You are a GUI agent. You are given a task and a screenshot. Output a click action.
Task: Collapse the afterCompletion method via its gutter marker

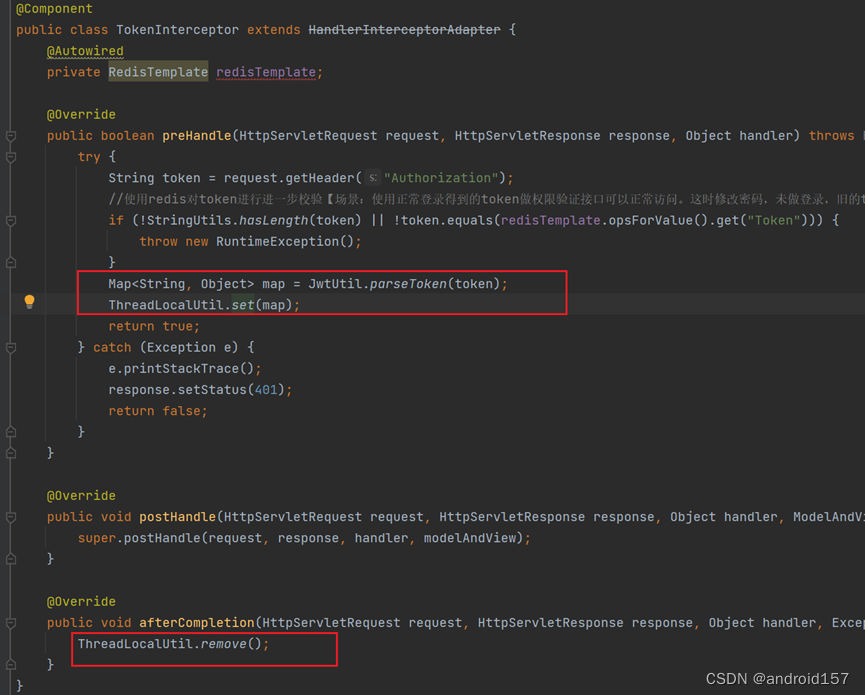10,623
